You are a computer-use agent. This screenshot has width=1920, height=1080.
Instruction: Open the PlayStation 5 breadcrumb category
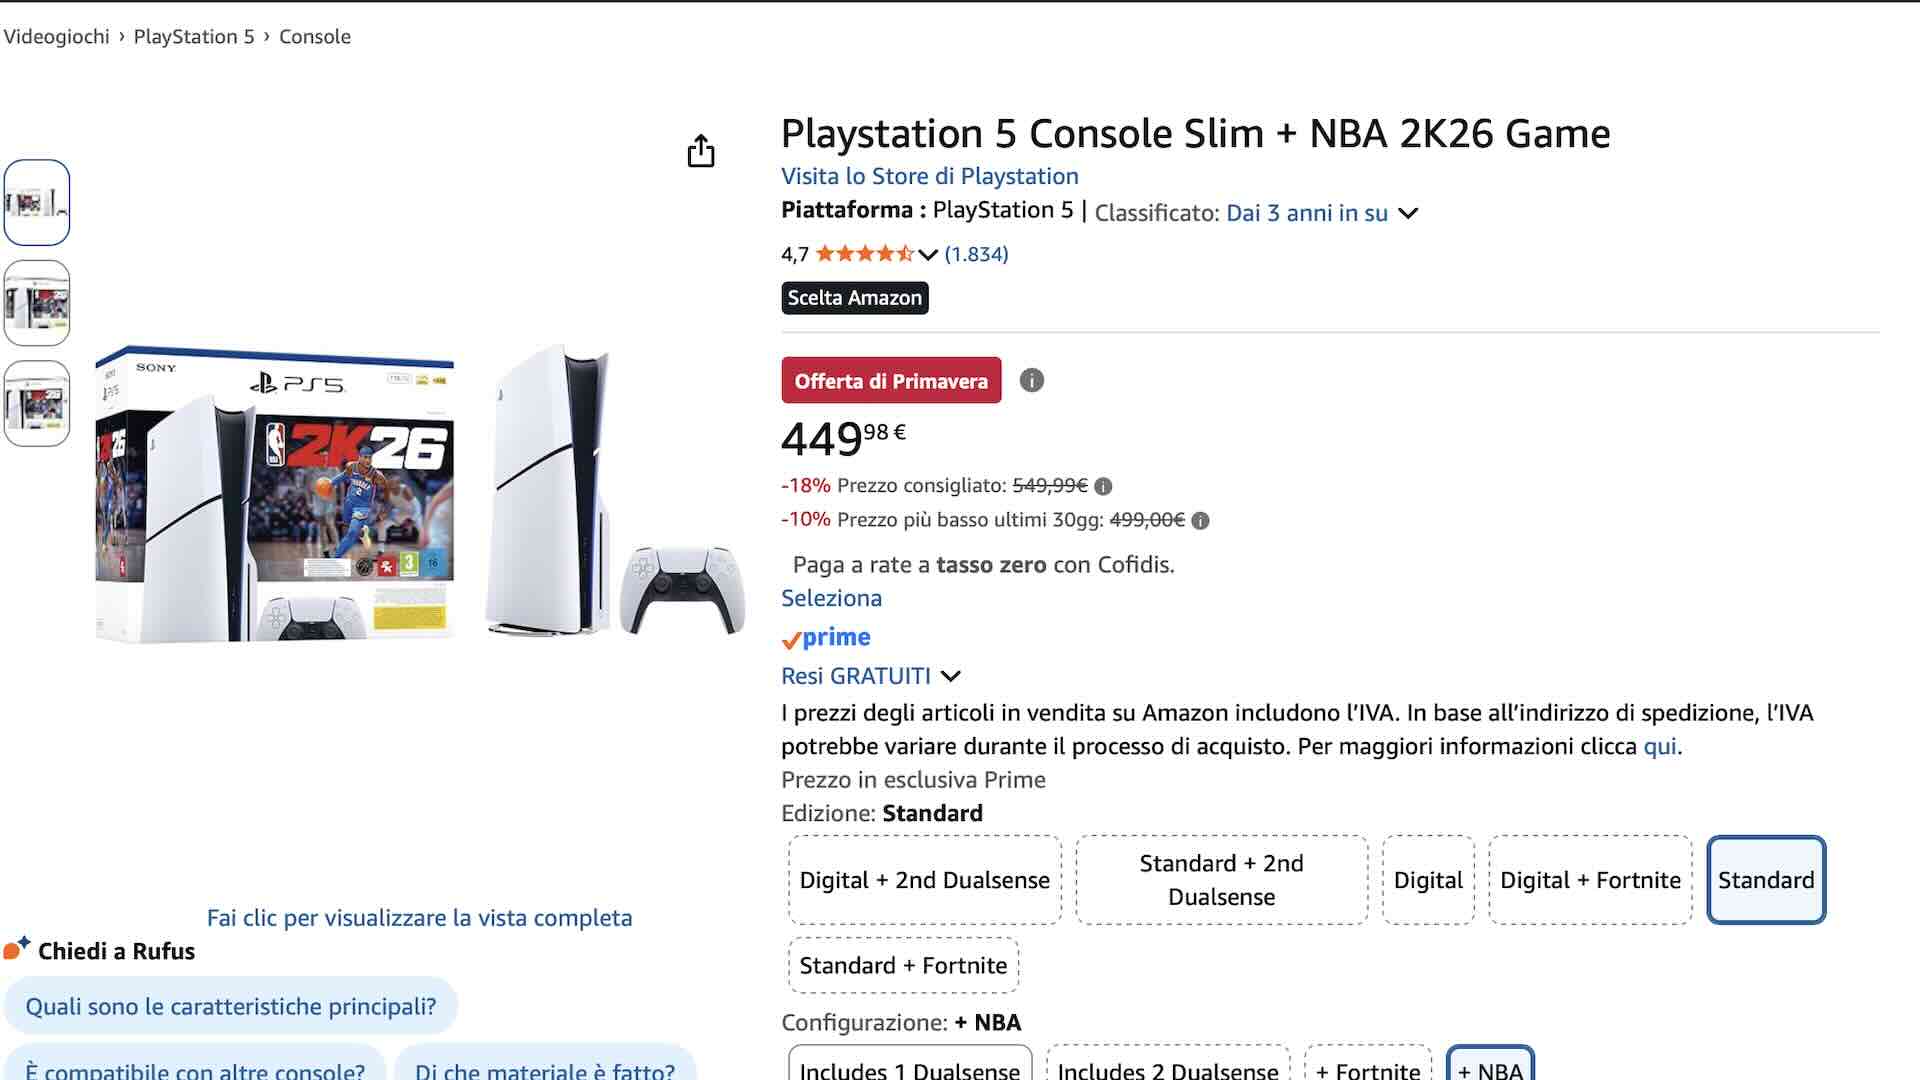[x=195, y=36]
